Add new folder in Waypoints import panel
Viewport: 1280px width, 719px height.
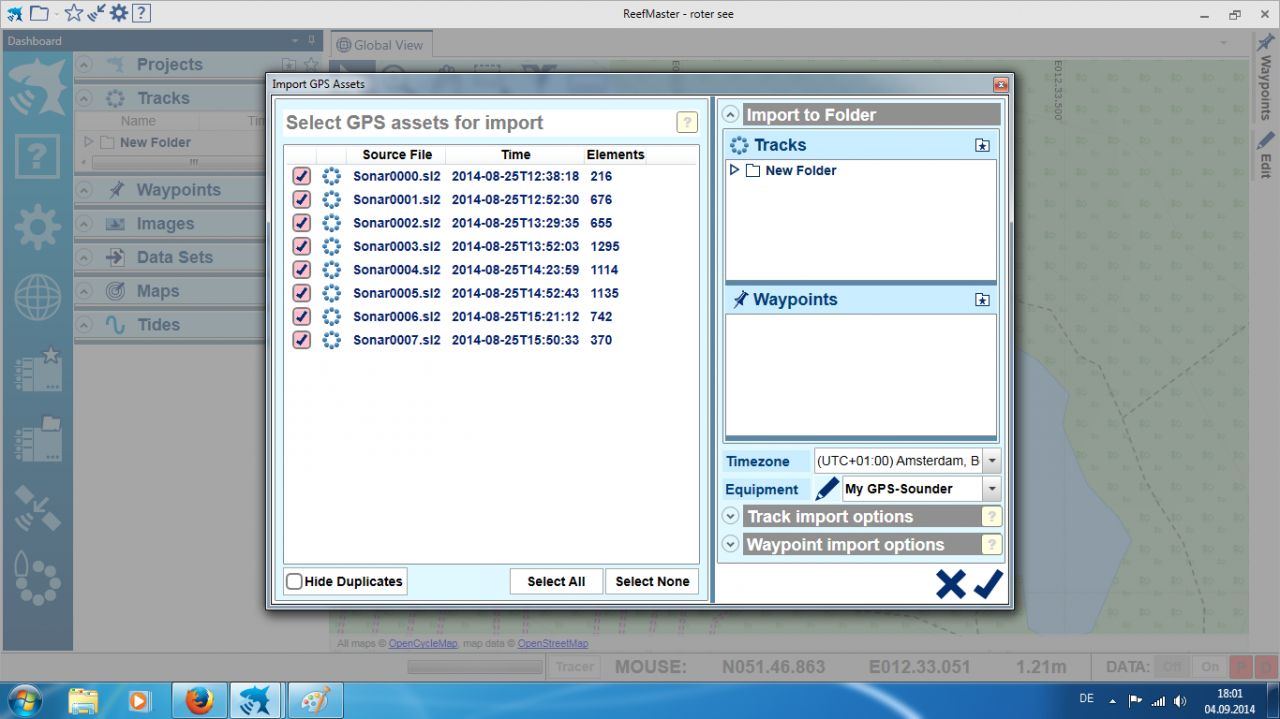tap(982, 300)
